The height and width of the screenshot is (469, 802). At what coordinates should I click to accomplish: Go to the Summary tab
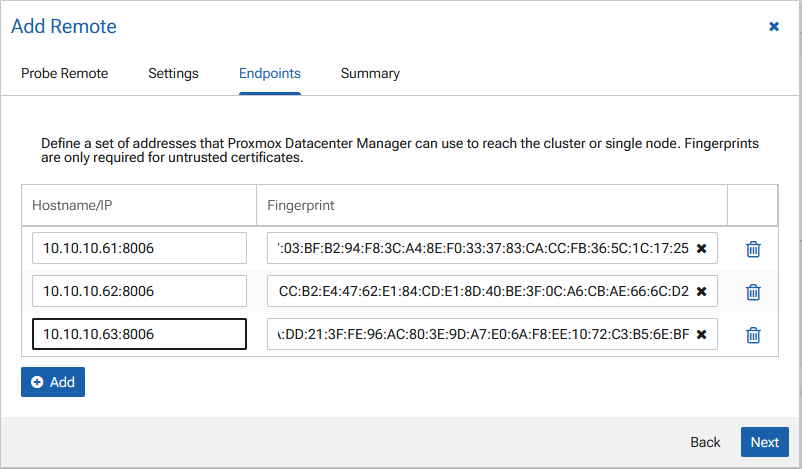(370, 73)
